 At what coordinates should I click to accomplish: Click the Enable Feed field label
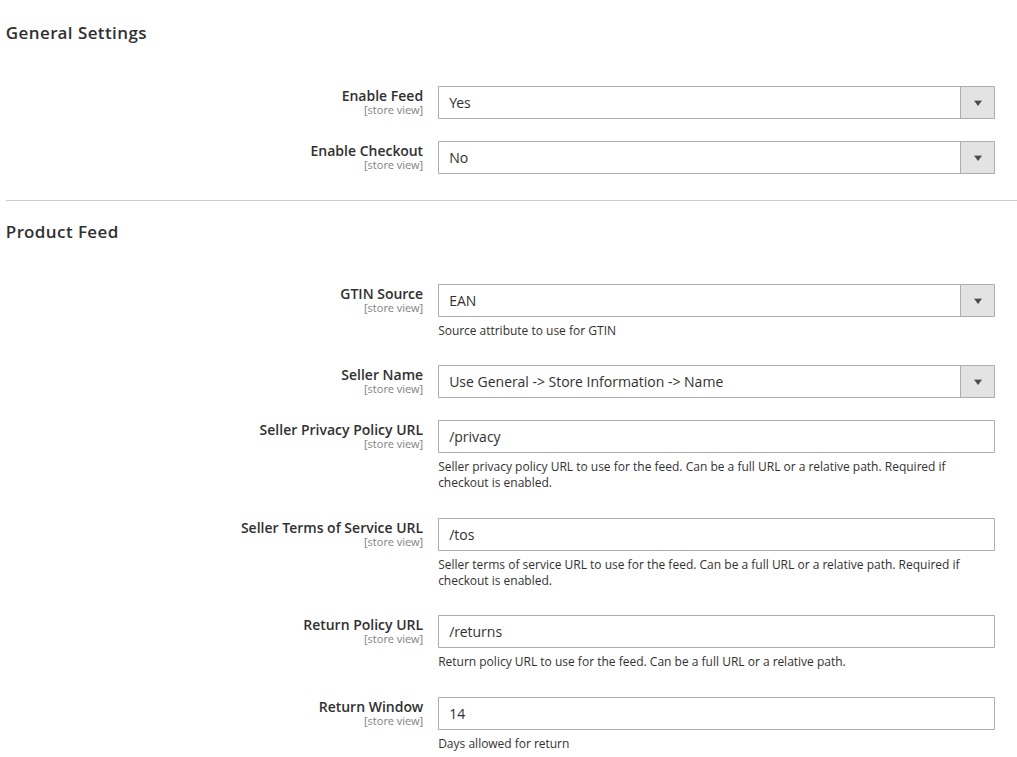coord(382,96)
